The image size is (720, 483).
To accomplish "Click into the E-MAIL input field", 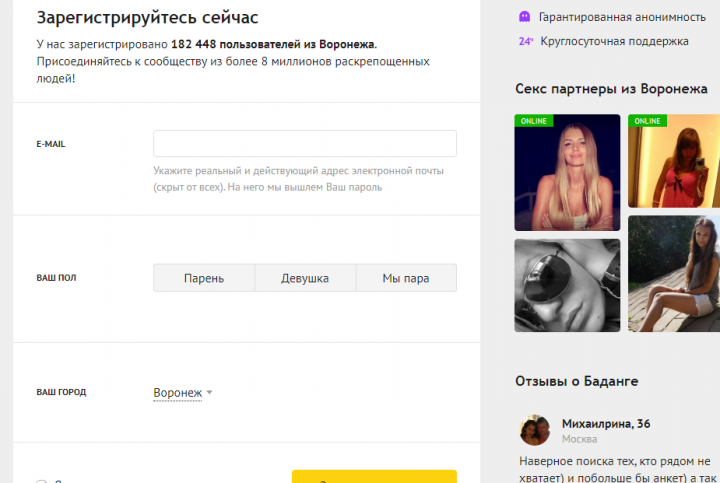I will point(304,144).
